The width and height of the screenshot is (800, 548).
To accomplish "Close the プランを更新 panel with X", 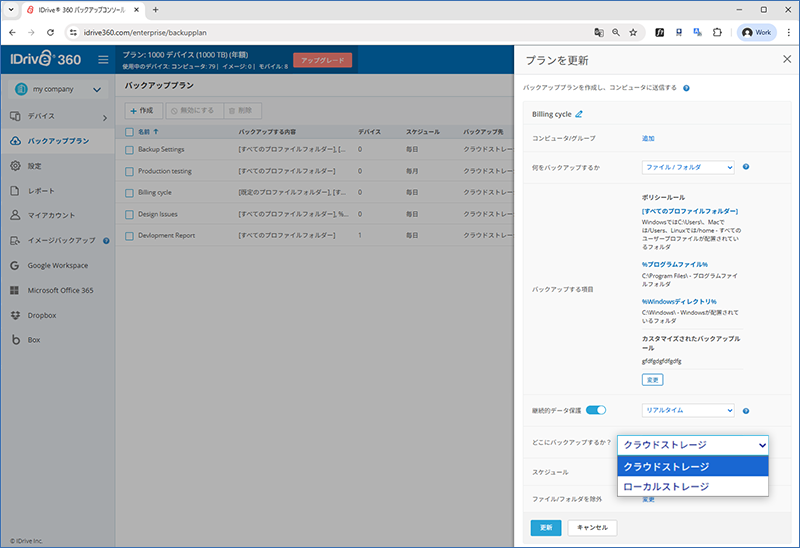I will click(786, 60).
